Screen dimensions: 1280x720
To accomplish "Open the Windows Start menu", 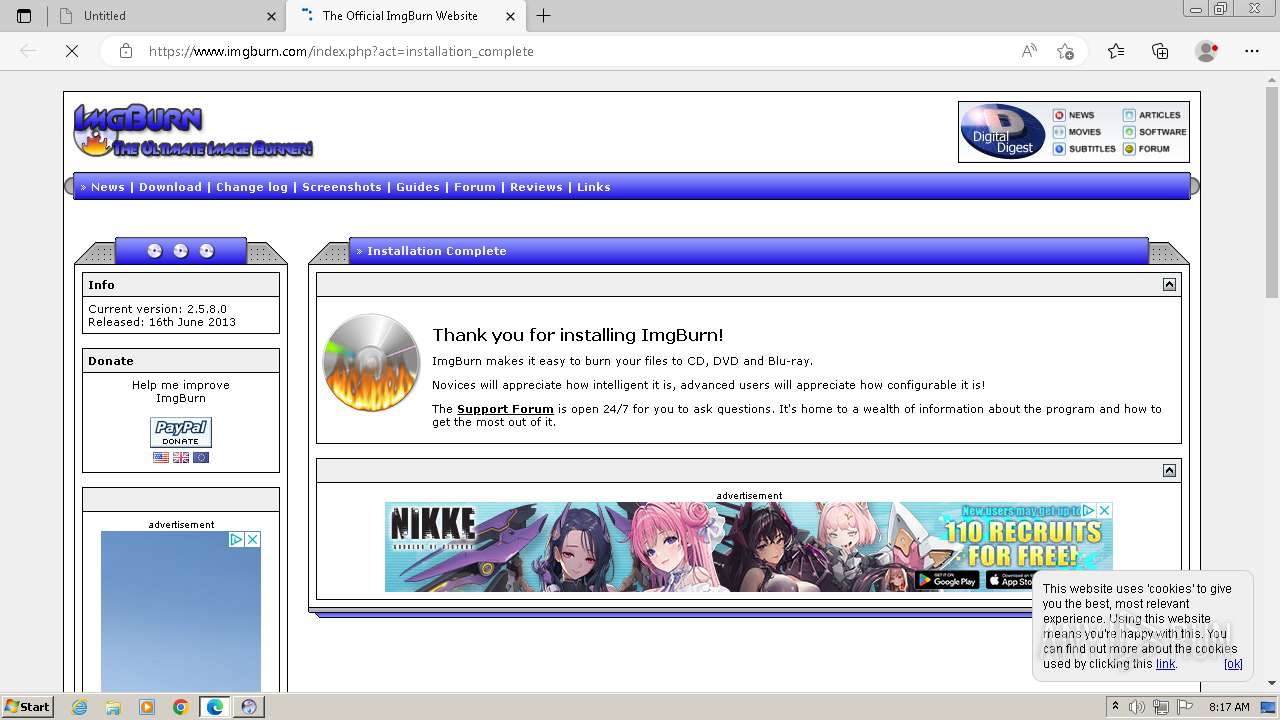I will click(28, 707).
